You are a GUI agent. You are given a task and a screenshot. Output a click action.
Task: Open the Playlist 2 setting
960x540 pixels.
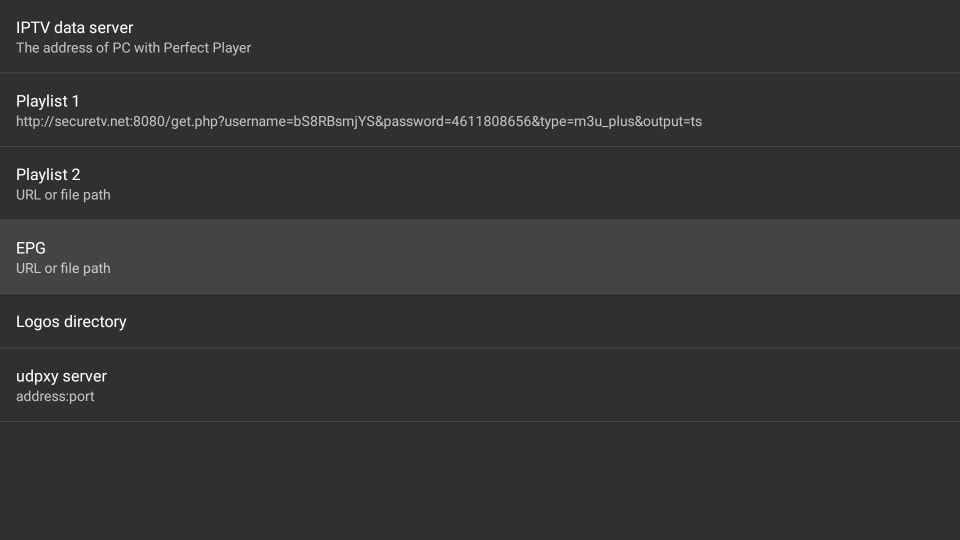click(48, 175)
